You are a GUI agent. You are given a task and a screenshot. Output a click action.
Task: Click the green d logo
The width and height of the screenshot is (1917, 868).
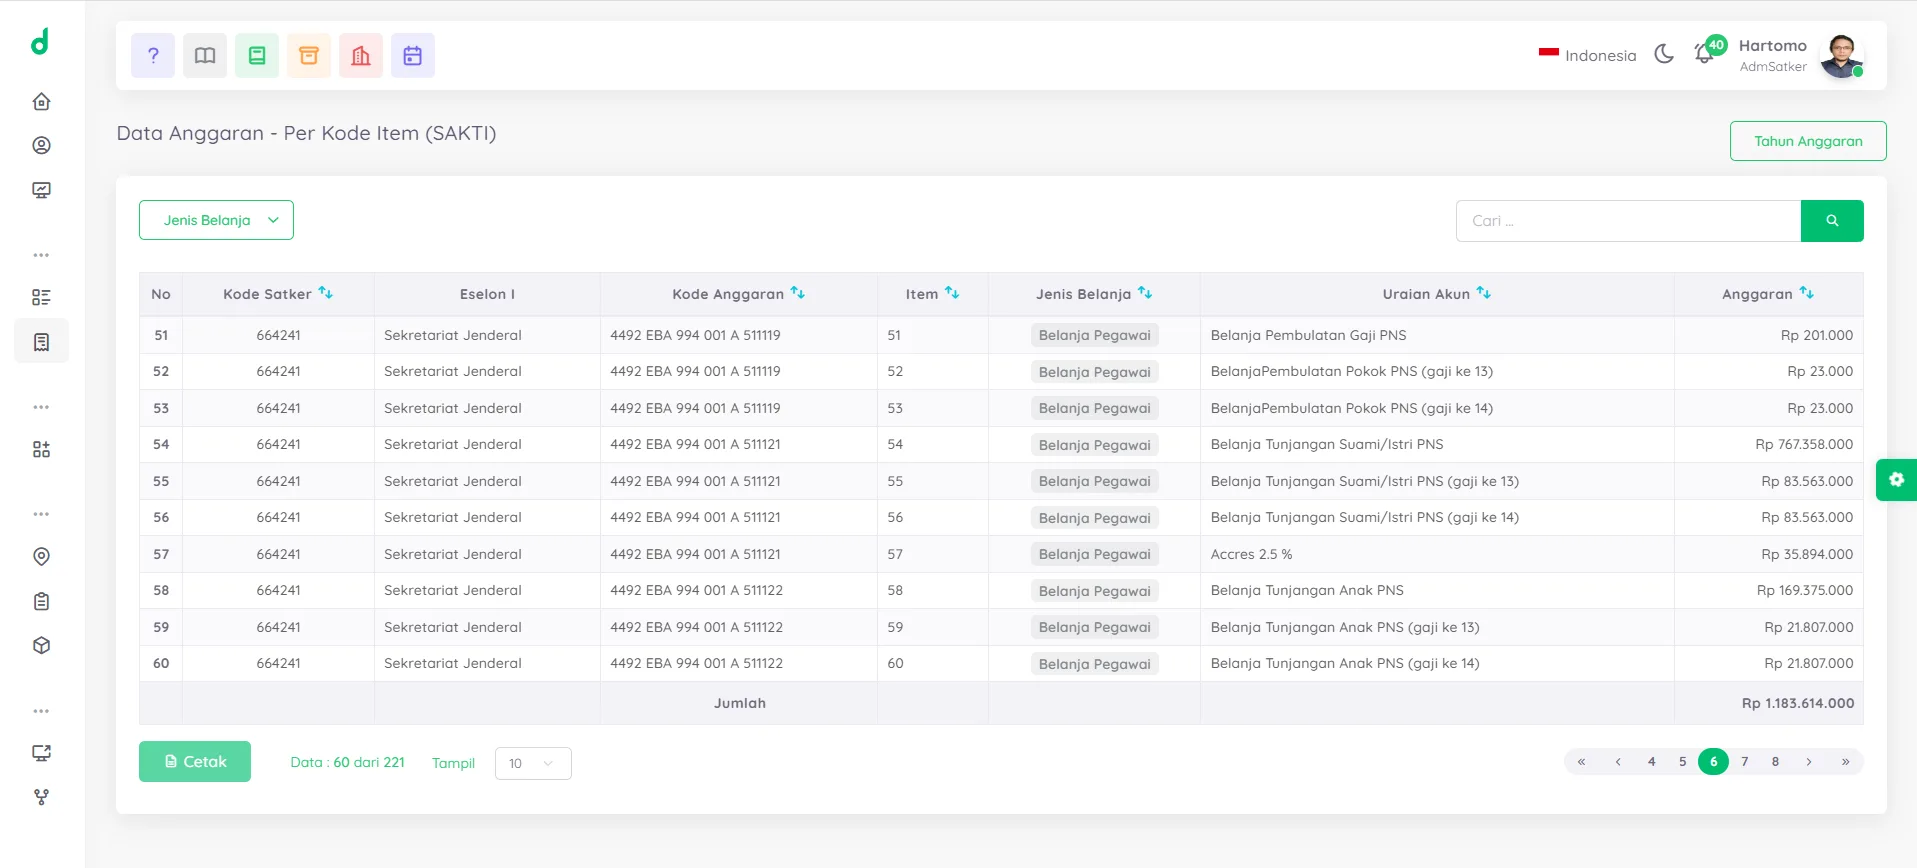coord(40,41)
